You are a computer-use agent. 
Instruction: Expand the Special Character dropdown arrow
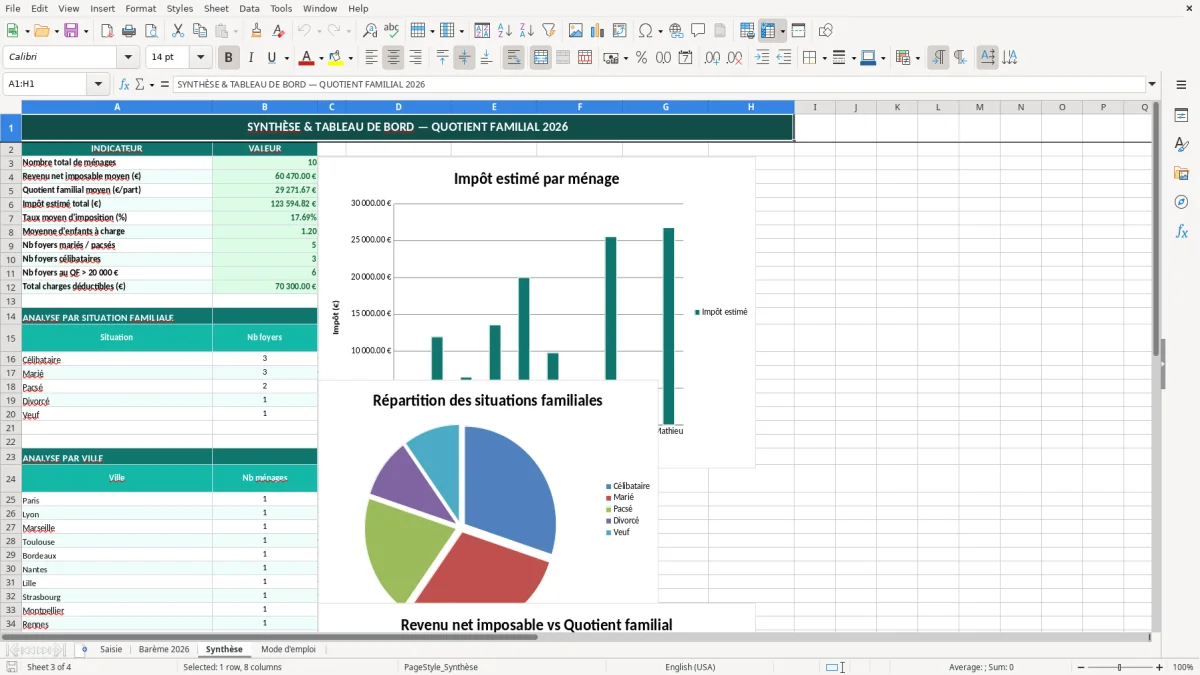[659, 31]
